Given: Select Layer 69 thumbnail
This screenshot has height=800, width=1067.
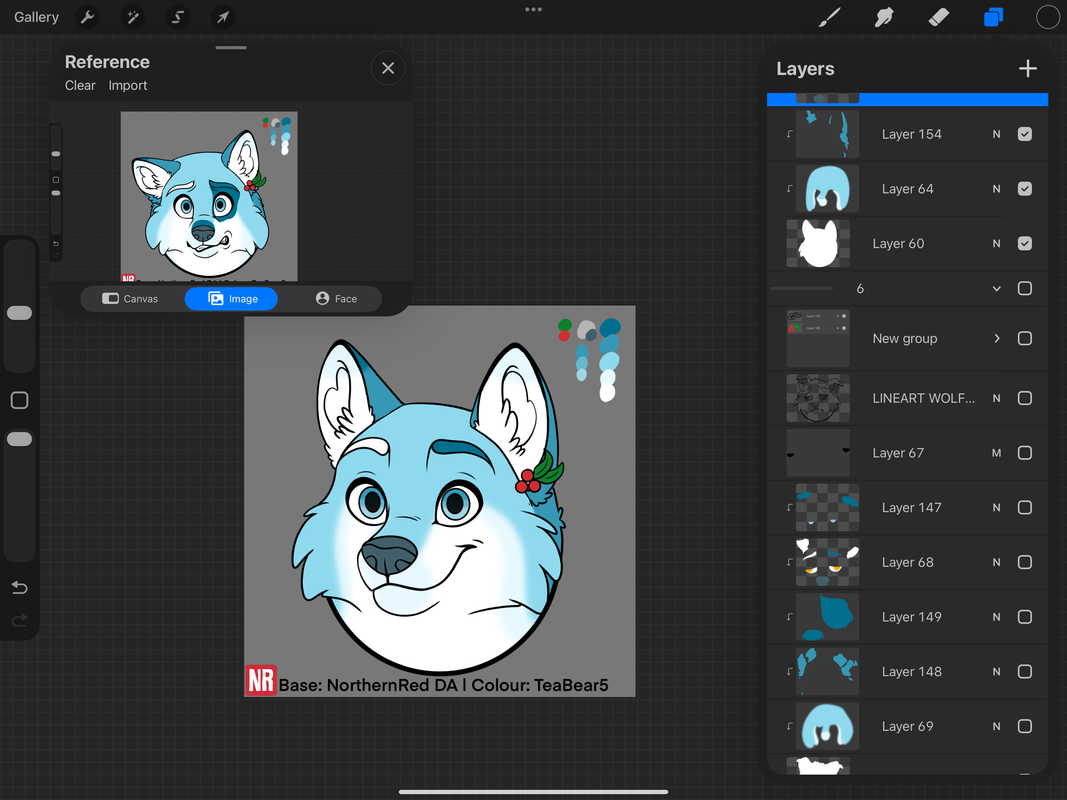Looking at the screenshot, I should (827, 726).
